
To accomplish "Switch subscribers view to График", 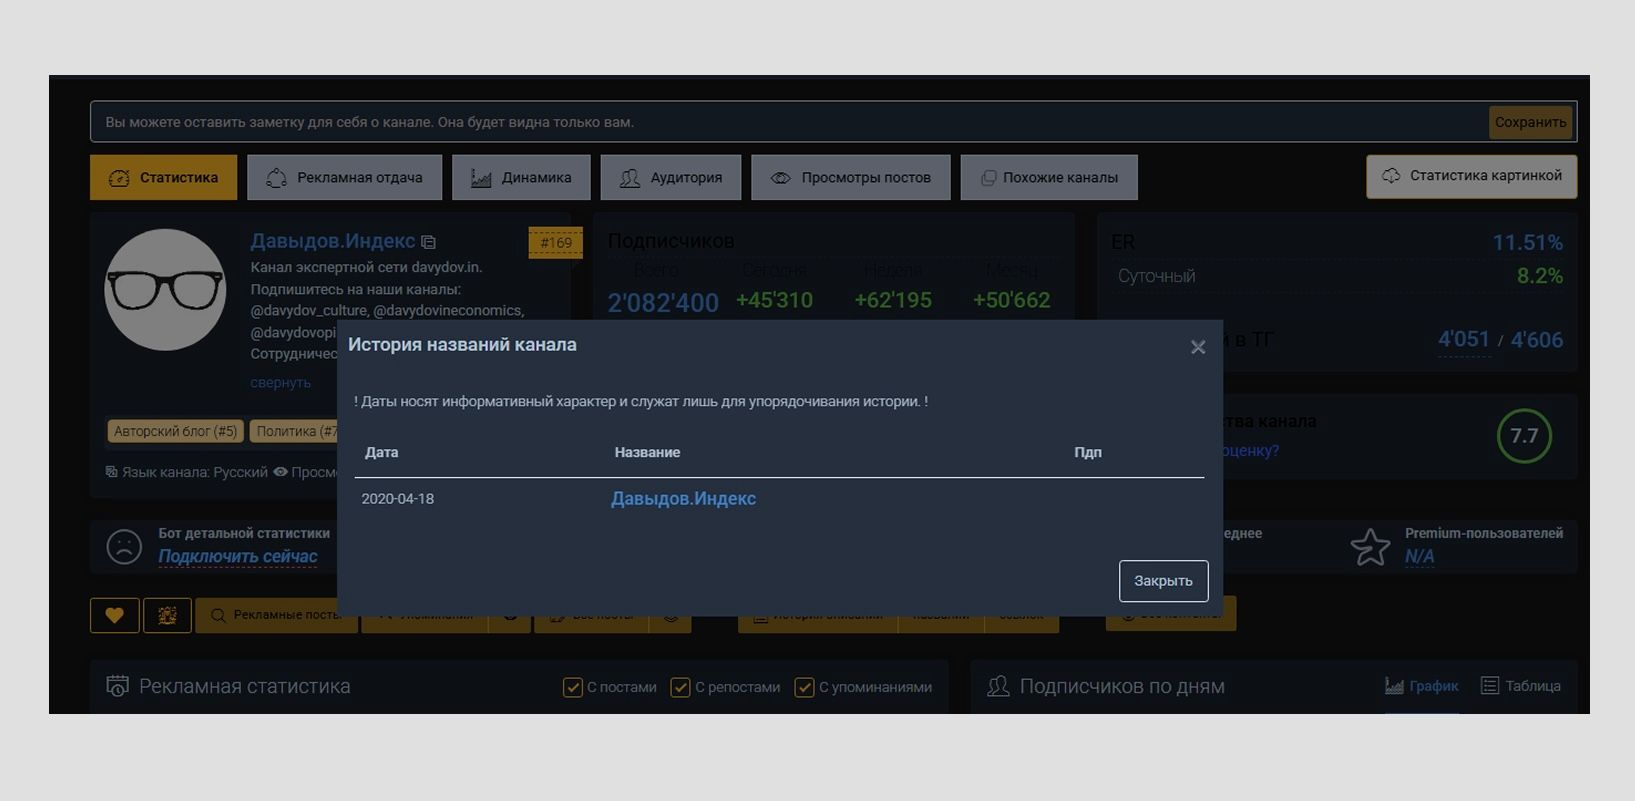I will [1421, 686].
